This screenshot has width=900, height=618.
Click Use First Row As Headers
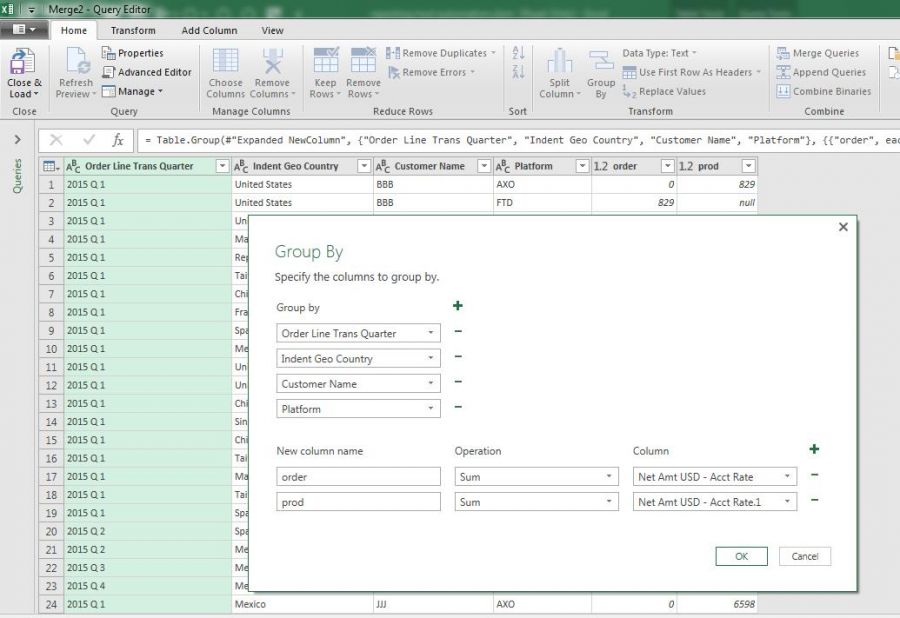tap(692, 72)
